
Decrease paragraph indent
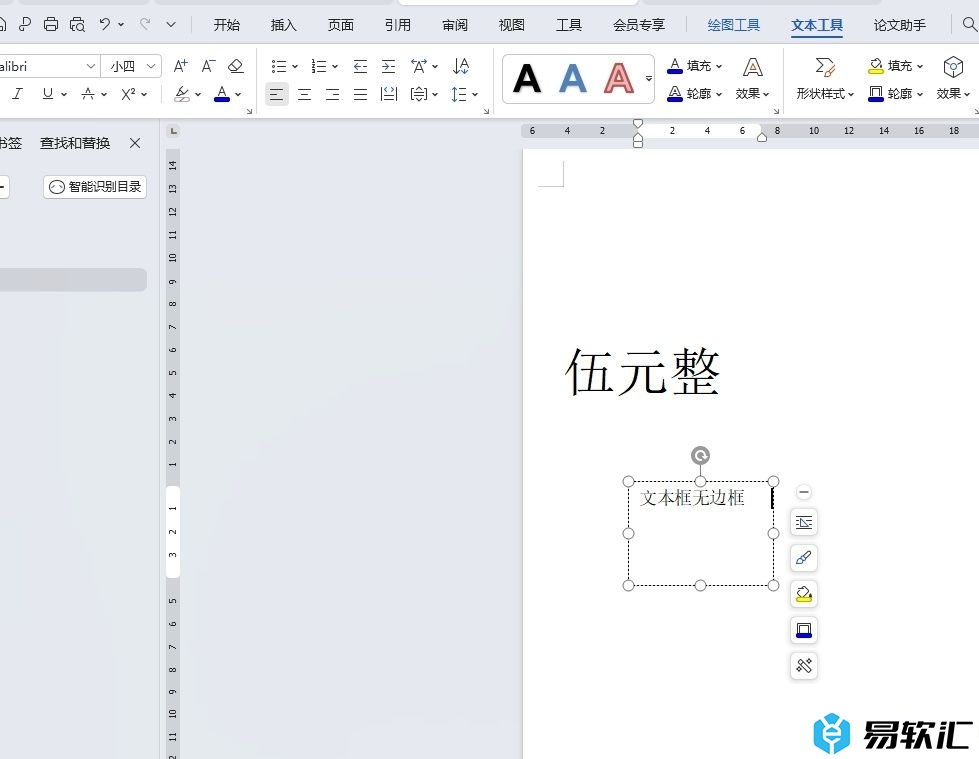[x=360, y=66]
